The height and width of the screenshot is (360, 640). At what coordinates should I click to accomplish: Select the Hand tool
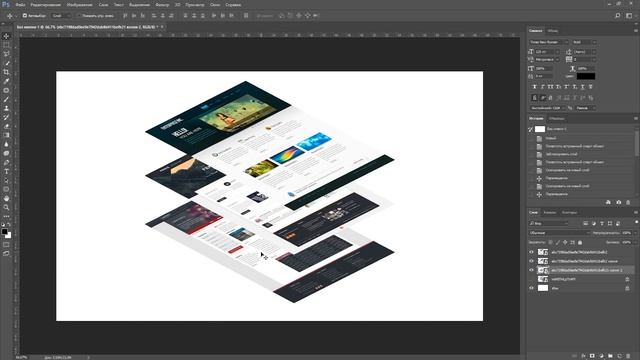pyautogui.click(x=6, y=198)
